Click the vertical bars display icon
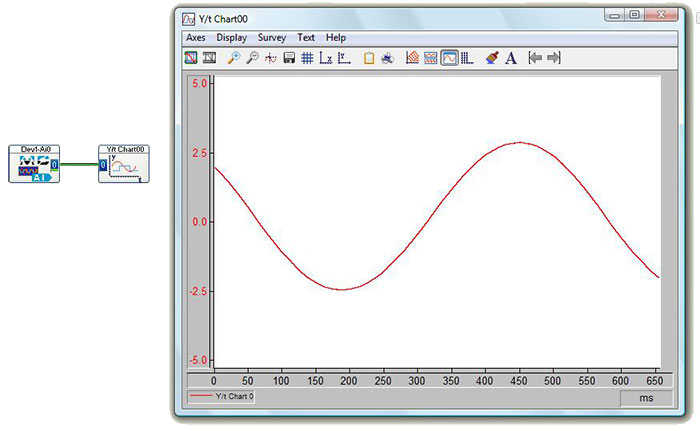 467,58
